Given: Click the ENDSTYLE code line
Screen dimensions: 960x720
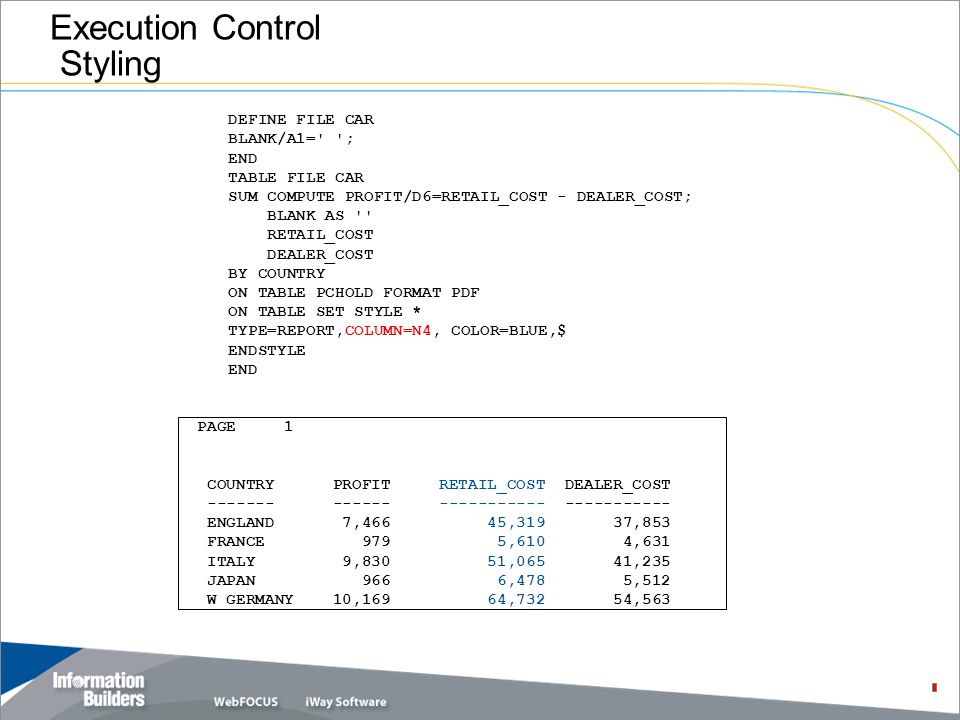Looking at the screenshot, I should (x=266, y=350).
